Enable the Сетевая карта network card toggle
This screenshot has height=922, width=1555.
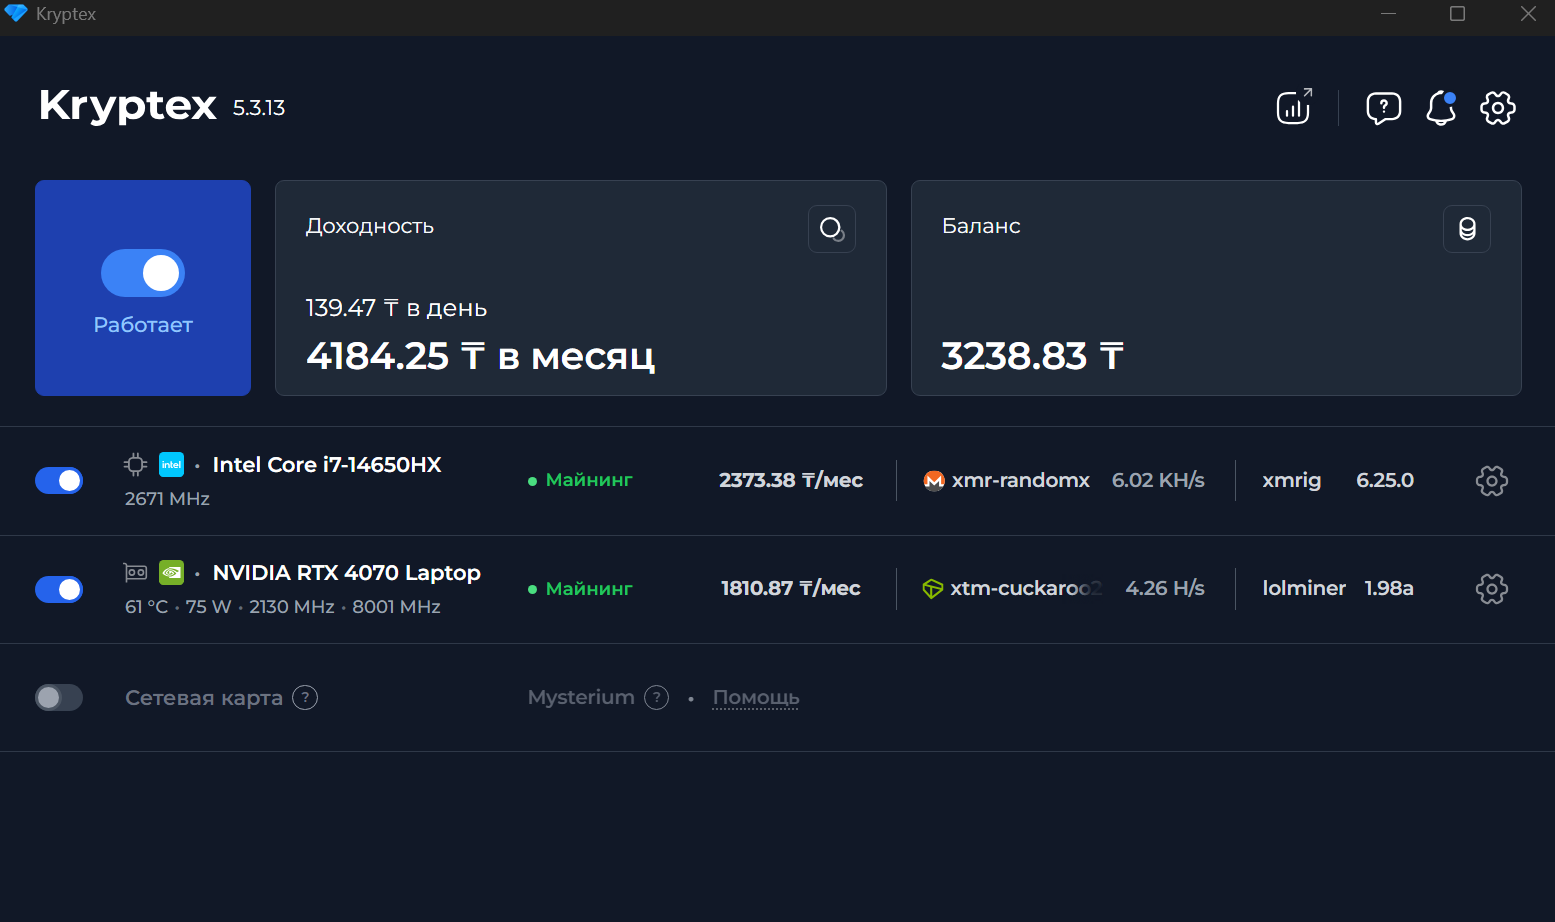(x=59, y=697)
